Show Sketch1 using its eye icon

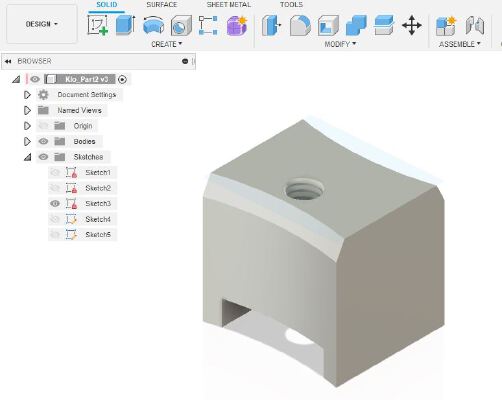pyautogui.click(x=55, y=172)
